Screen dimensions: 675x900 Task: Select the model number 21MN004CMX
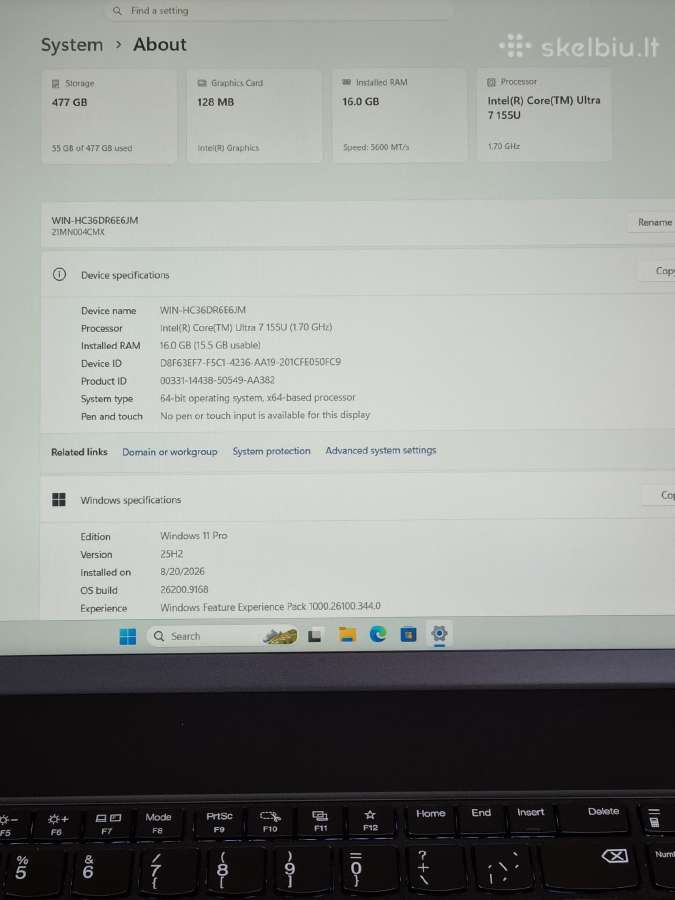pyautogui.click(x=77, y=232)
